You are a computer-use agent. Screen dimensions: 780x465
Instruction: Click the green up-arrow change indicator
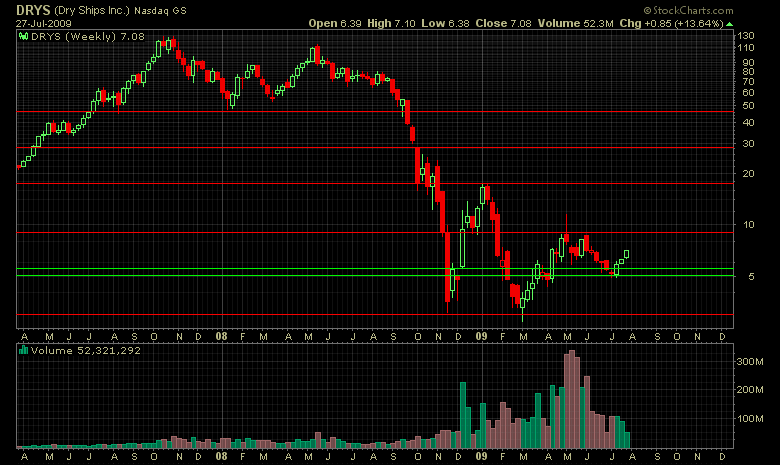729,24
